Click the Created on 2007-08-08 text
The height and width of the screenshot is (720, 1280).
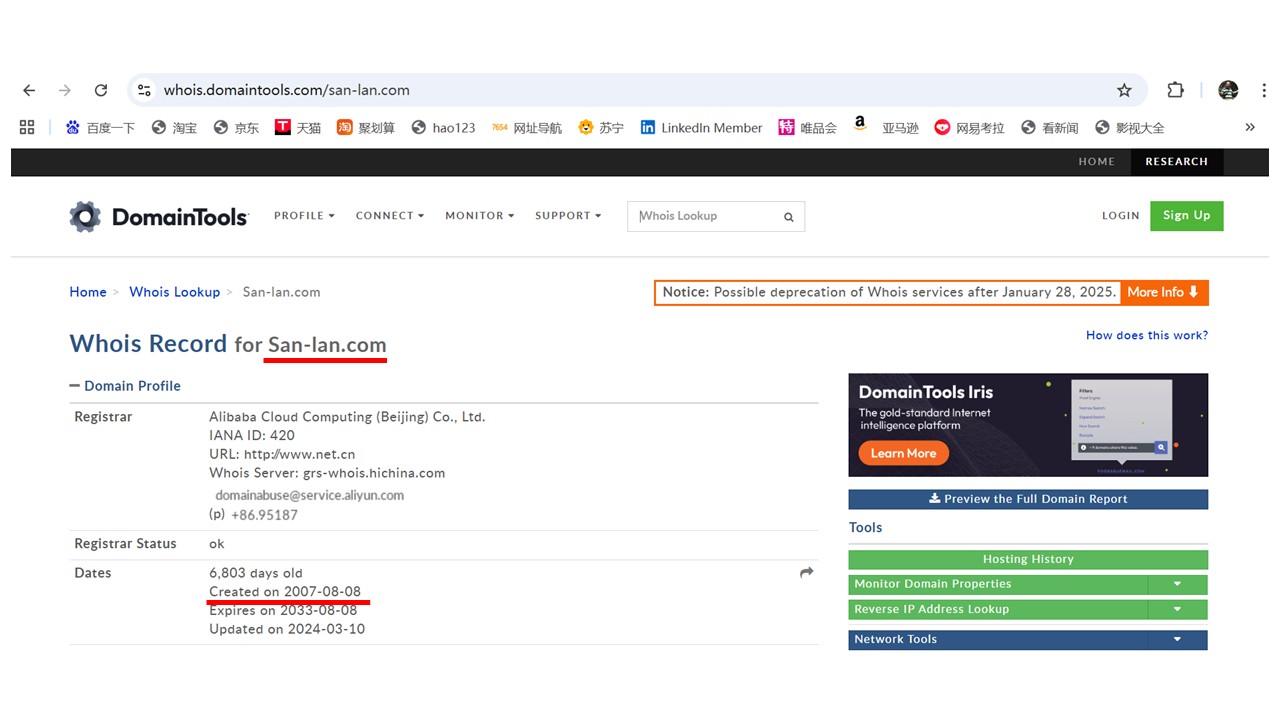(285, 592)
